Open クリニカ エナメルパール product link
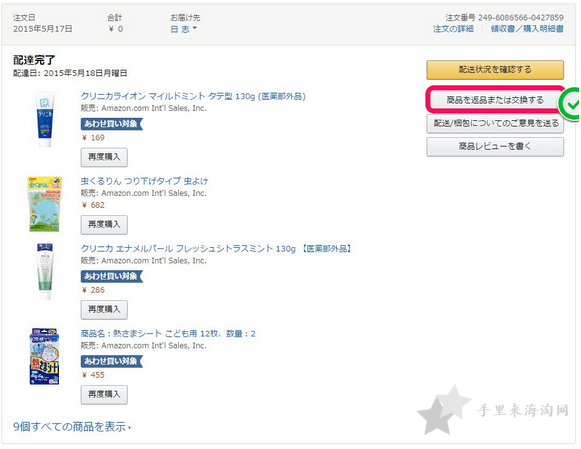 pyautogui.click(x=216, y=249)
